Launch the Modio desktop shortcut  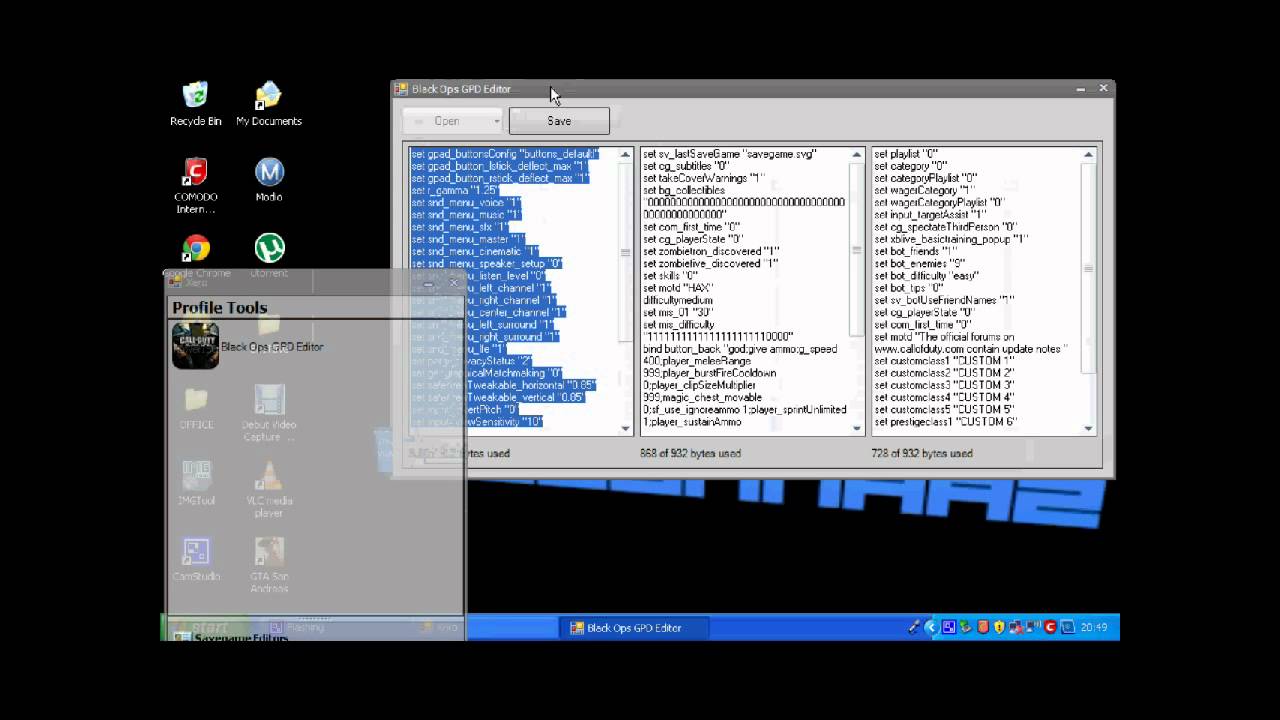(x=269, y=180)
